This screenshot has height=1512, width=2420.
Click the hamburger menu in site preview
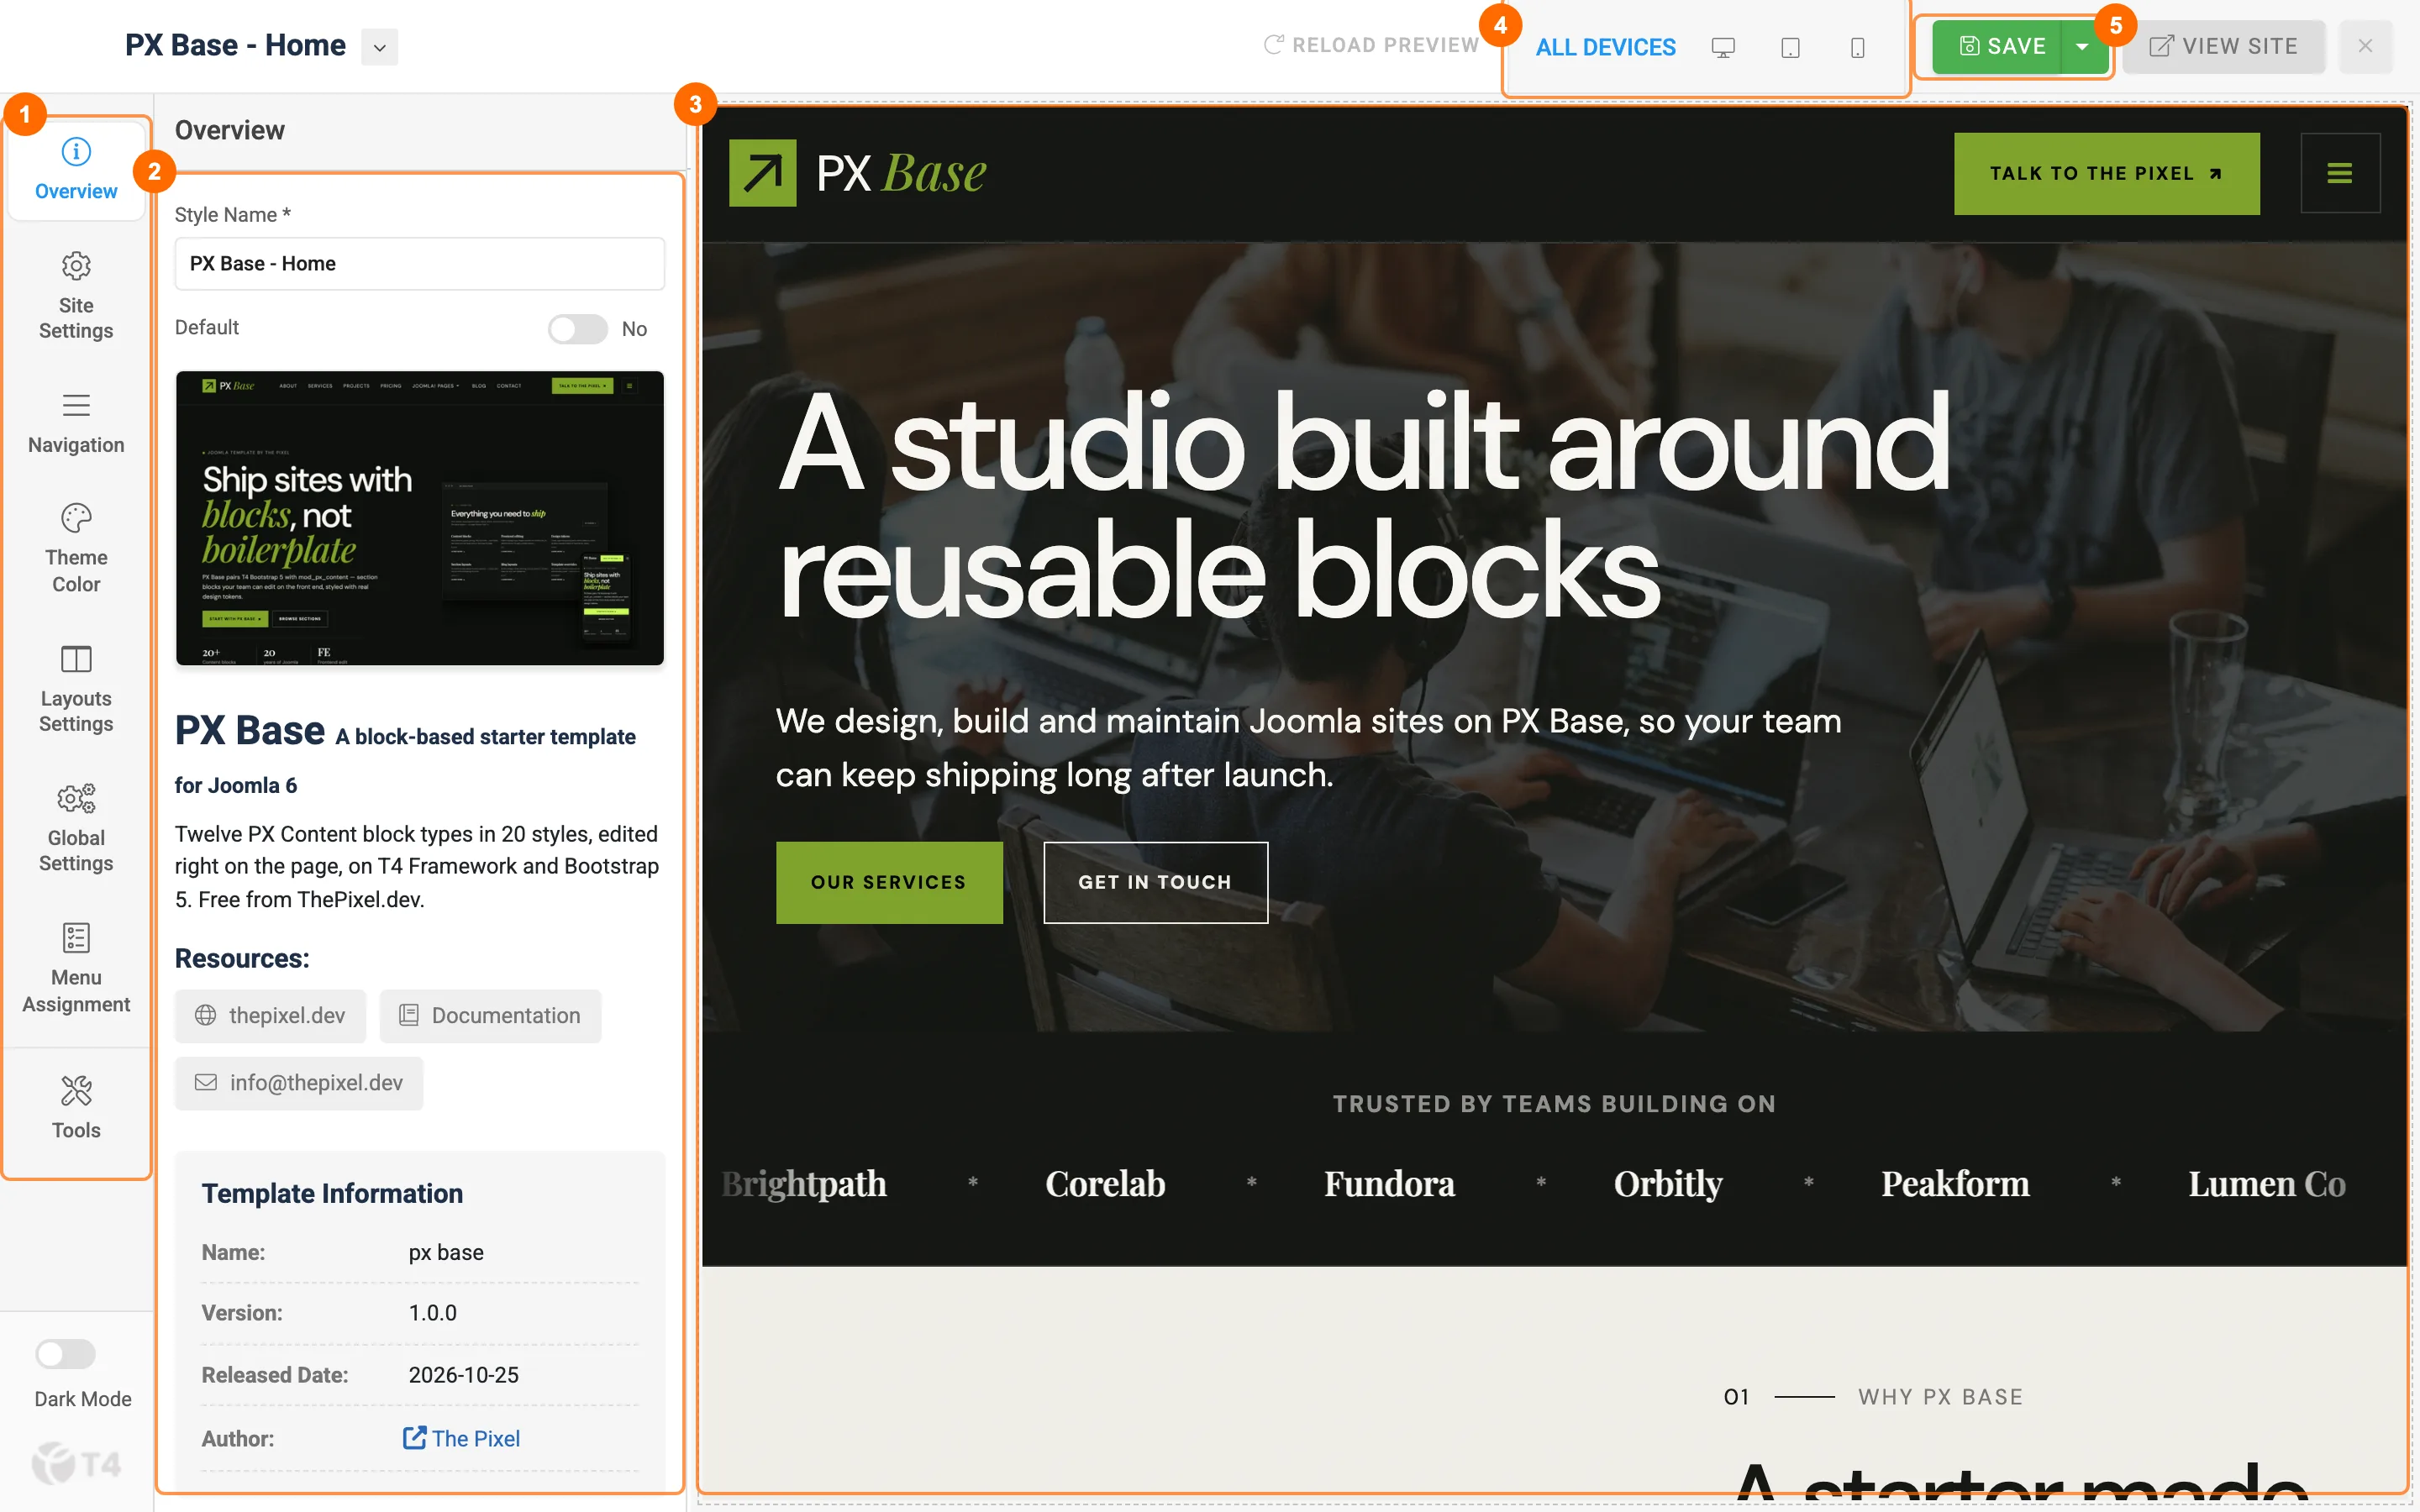coord(2340,173)
